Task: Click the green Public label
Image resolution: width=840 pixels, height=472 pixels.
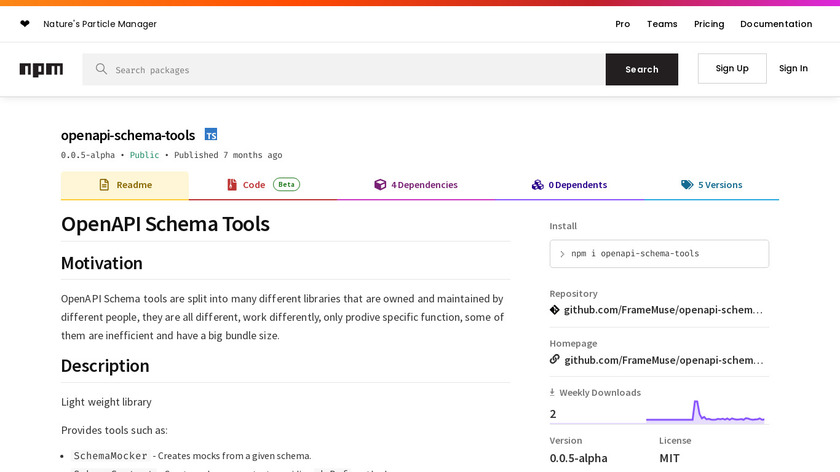Action: tap(144, 155)
